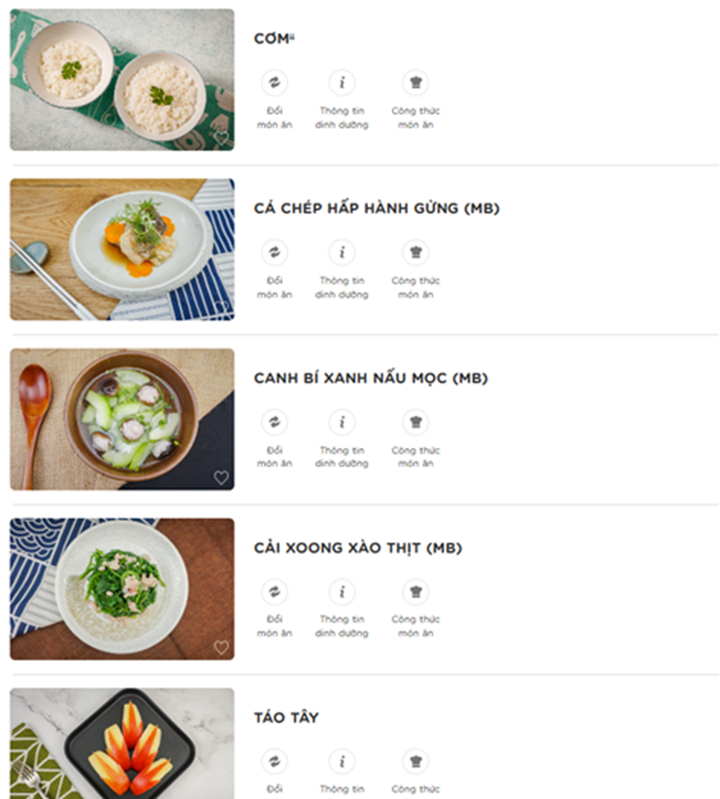Click the Cá Chép Hấp Hành Gừng title
This screenshot has width=720, height=799.
(376, 209)
